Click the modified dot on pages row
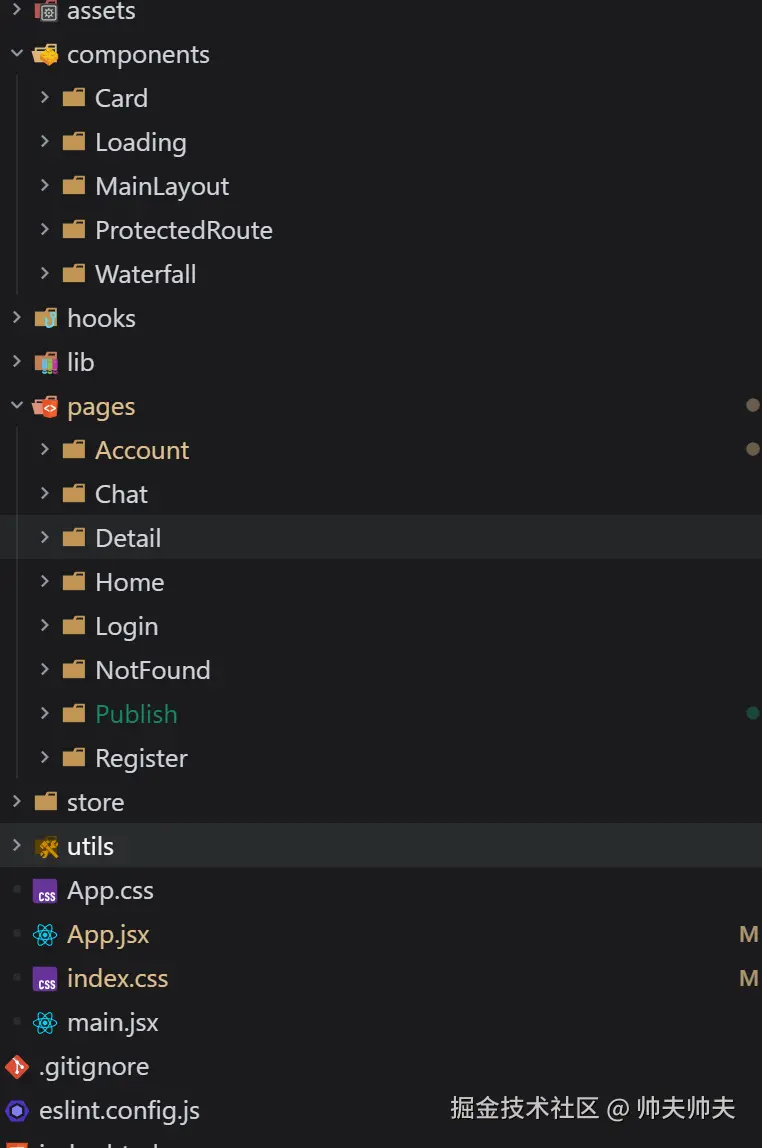The image size is (762, 1148). [752, 405]
